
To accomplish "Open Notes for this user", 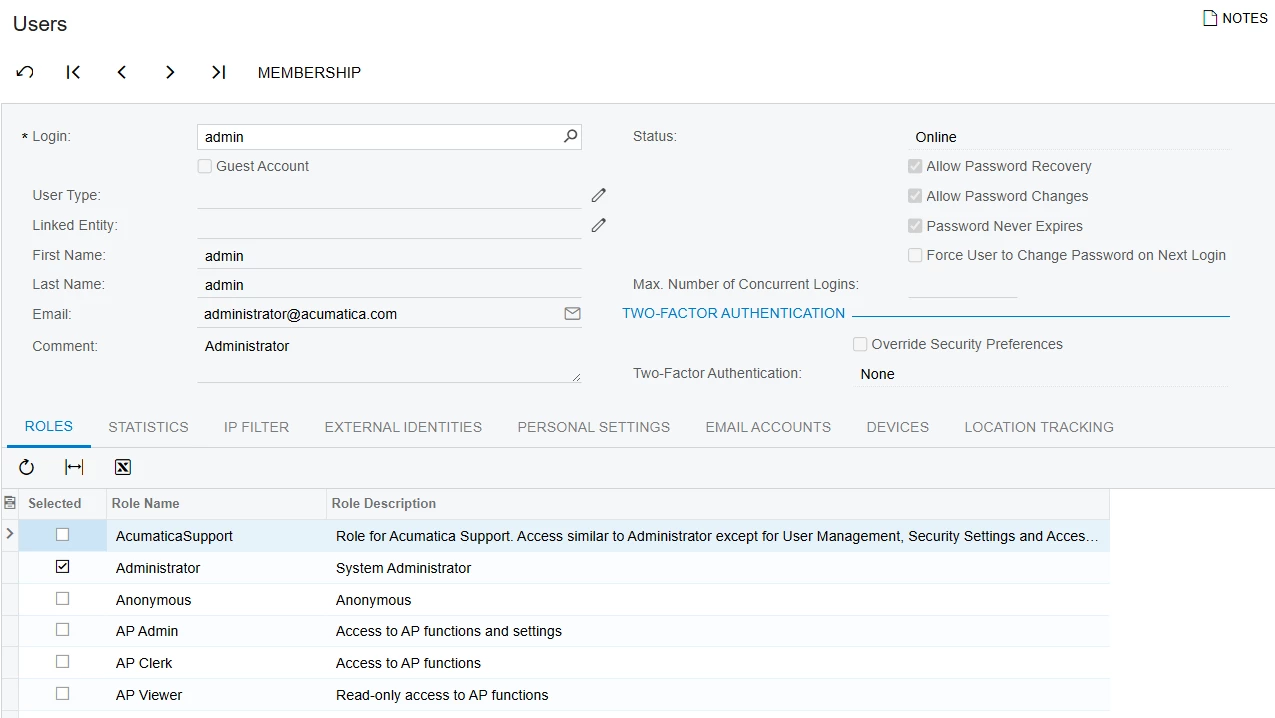I will [x=1235, y=18].
